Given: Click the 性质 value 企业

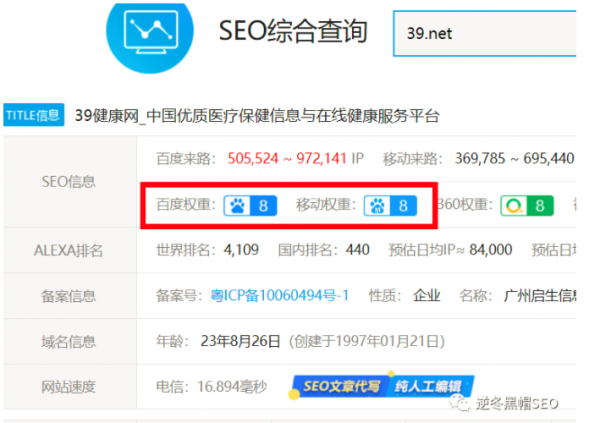Looking at the screenshot, I should pyautogui.click(x=427, y=296).
